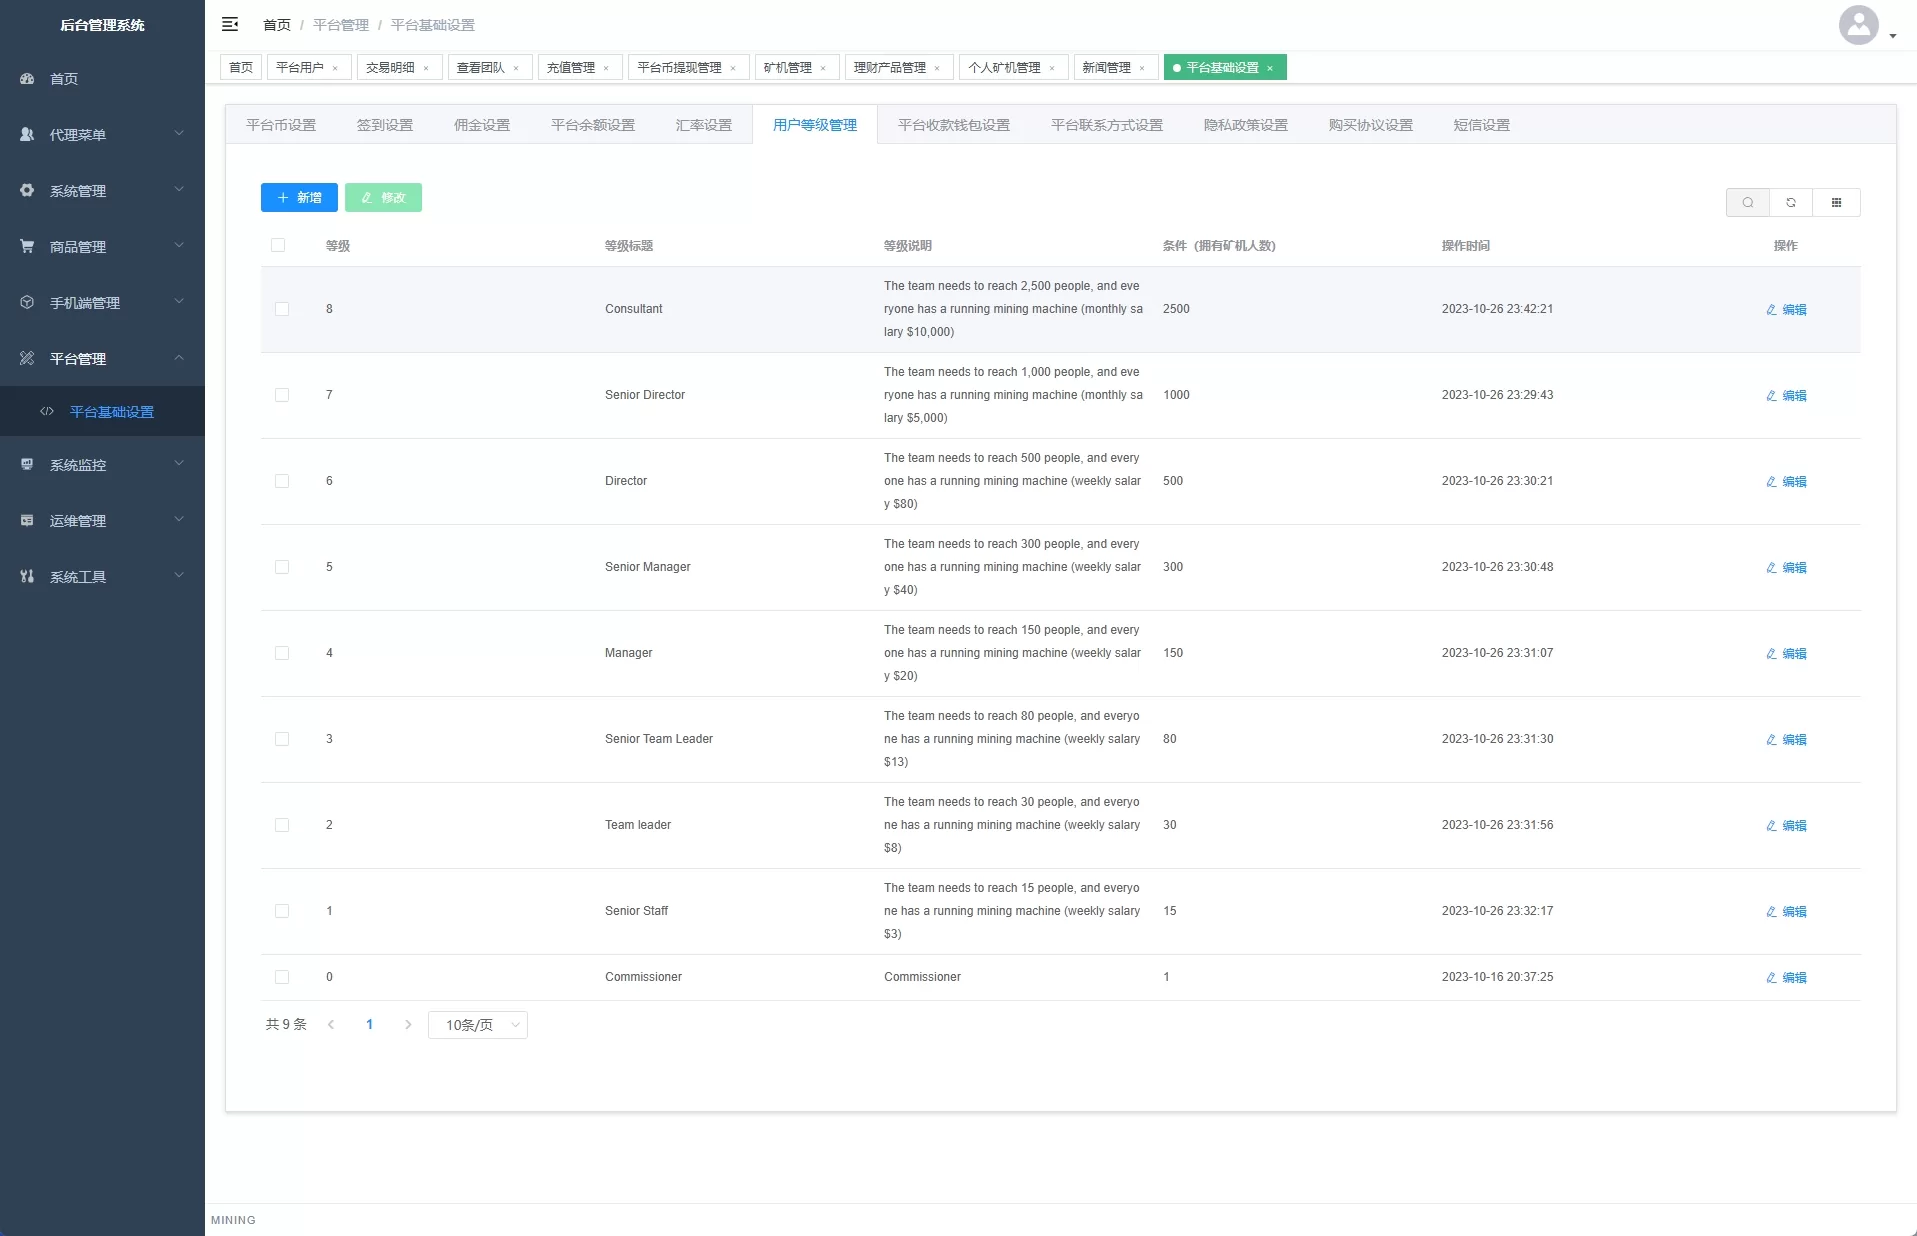Click the search icon above the table
1917x1236 pixels.
click(x=1747, y=203)
